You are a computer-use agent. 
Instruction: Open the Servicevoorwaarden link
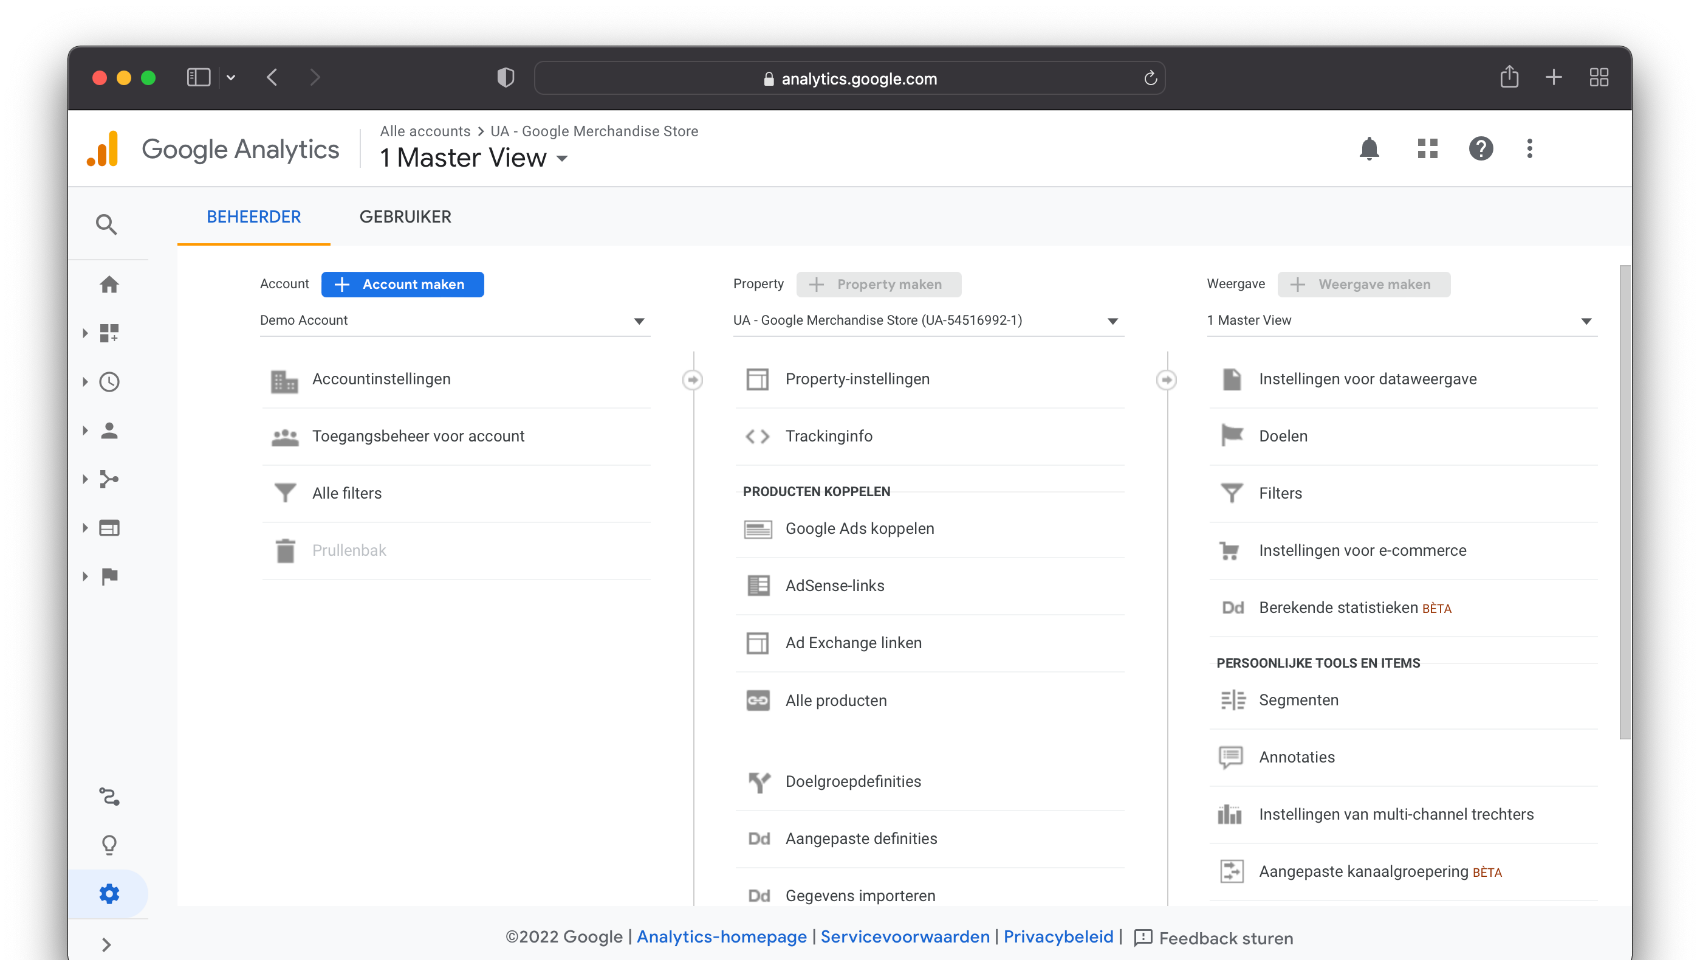pos(905,937)
